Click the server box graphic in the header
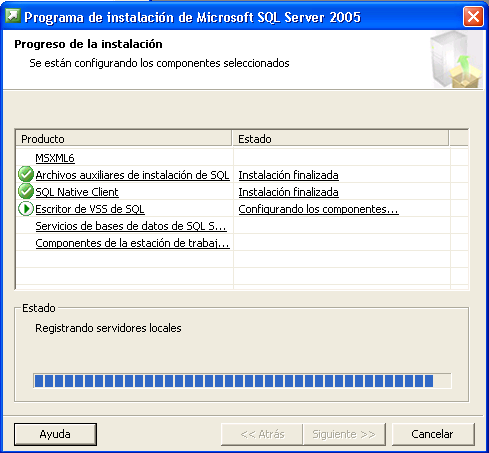The height and width of the screenshot is (453, 489). click(456, 60)
